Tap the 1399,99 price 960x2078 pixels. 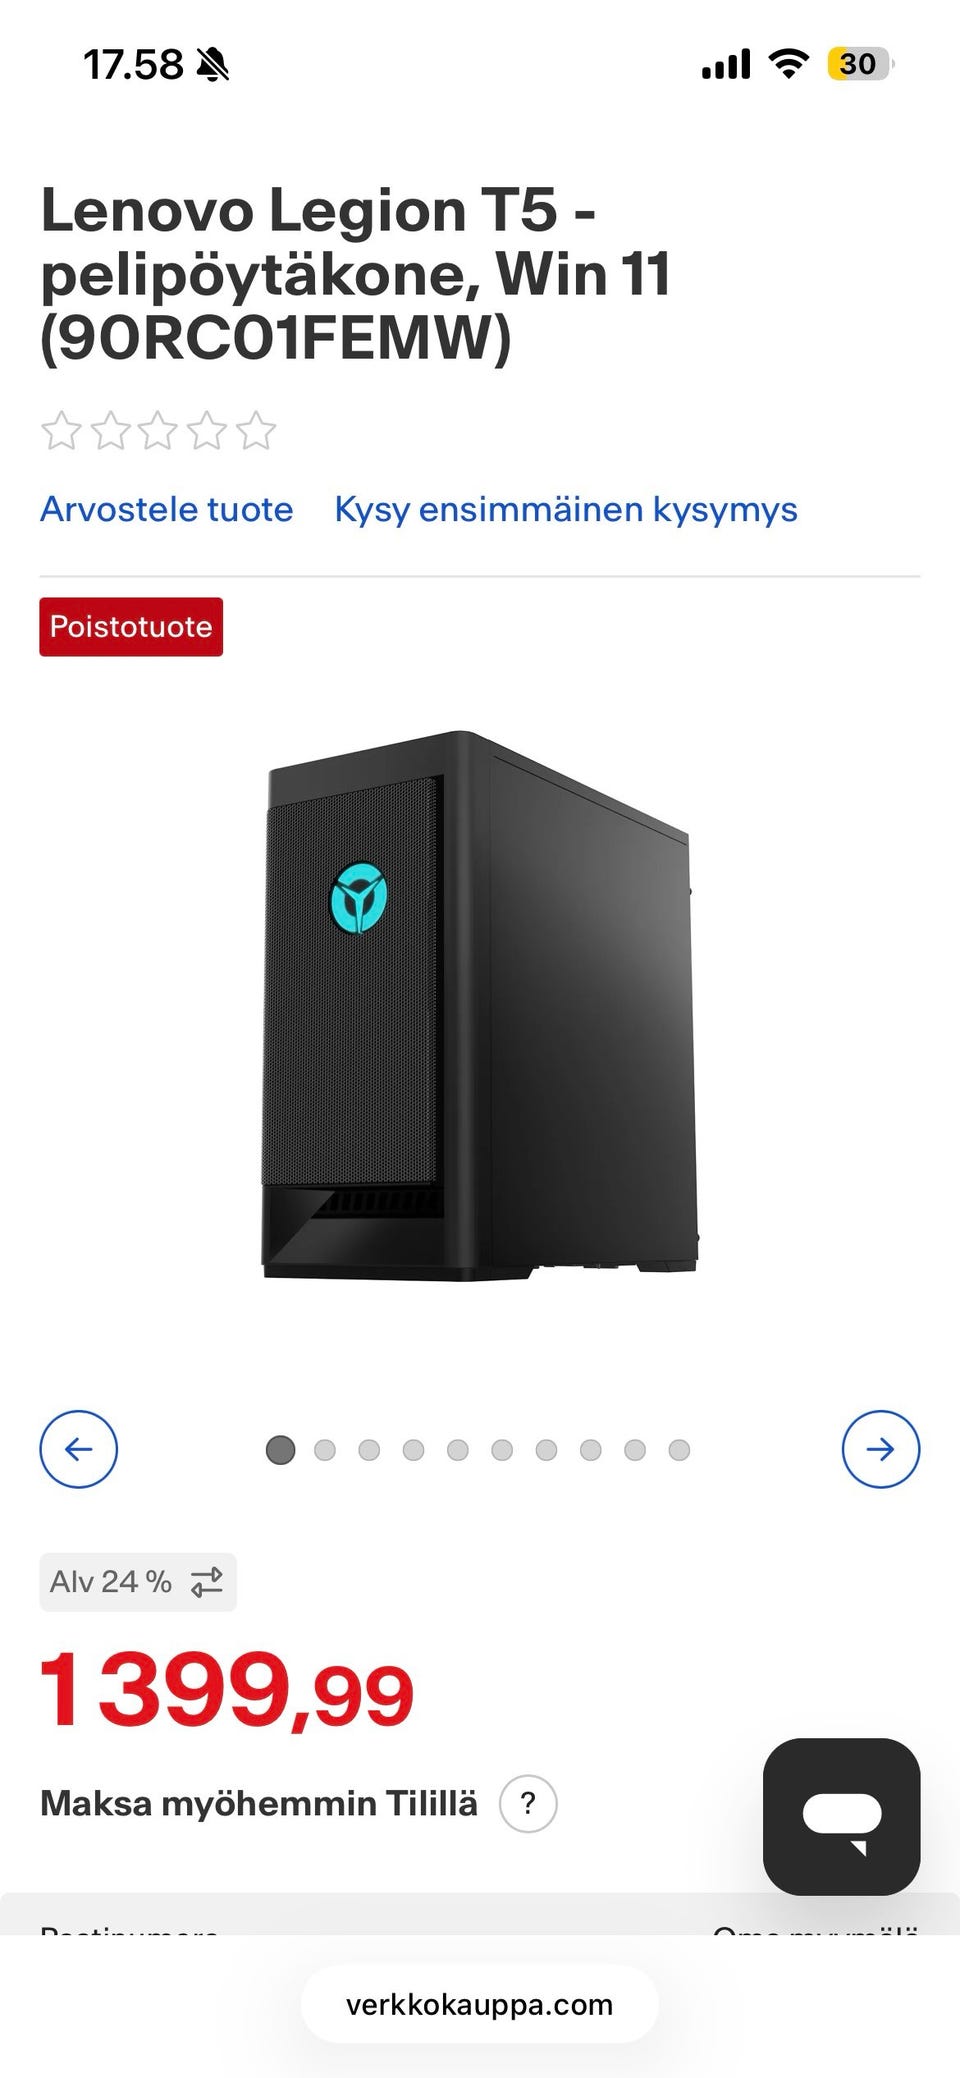pyautogui.click(x=227, y=1691)
